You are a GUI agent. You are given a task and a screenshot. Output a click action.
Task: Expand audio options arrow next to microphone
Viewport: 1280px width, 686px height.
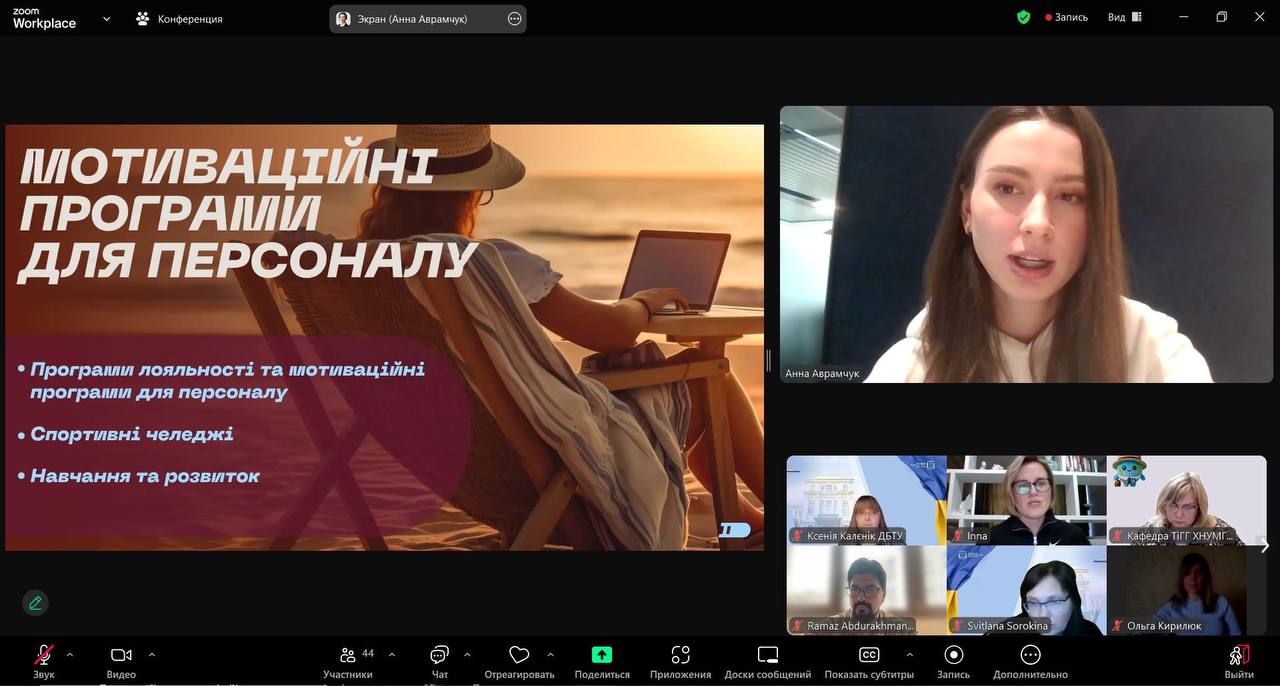(x=70, y=655)
